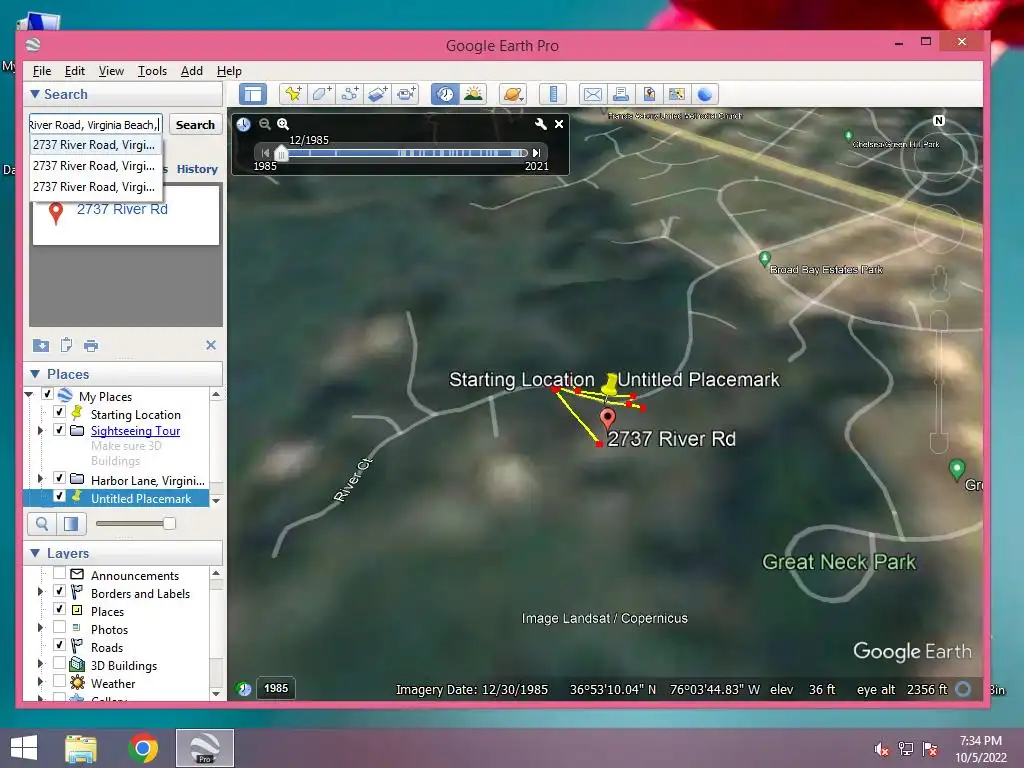Viewport: 1024px width, 768px height.
Task: Show the ruler tool
Action: (x=552, y=94)
